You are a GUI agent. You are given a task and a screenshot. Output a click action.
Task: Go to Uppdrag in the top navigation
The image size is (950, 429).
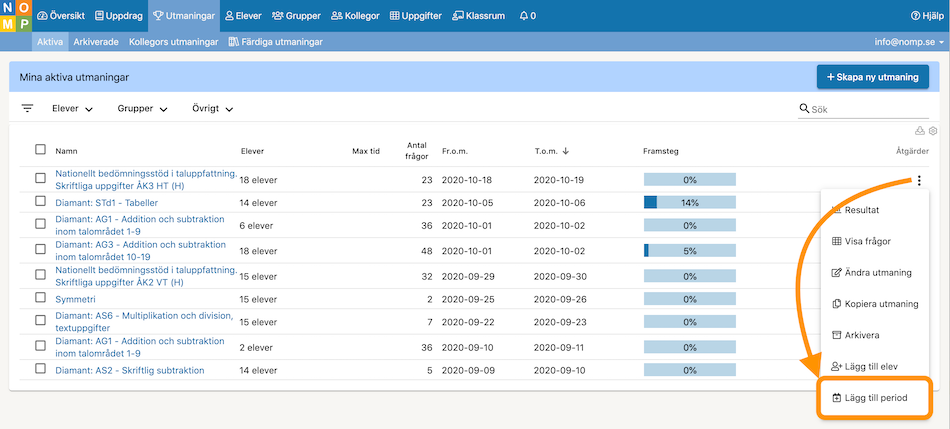(x=119, y=16)
